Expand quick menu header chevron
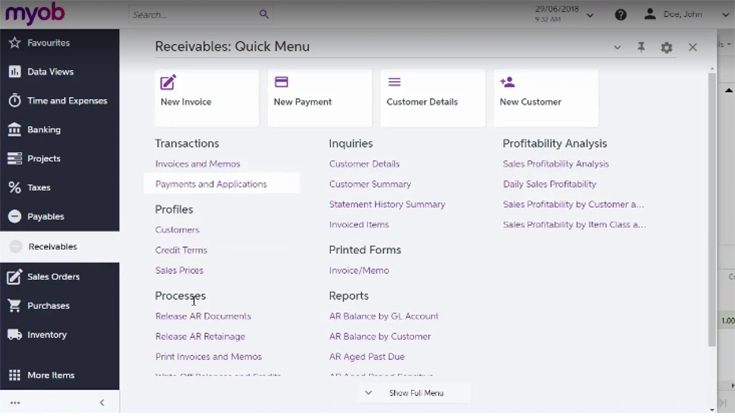The image size is (735, 416). (x=617, y=47)
